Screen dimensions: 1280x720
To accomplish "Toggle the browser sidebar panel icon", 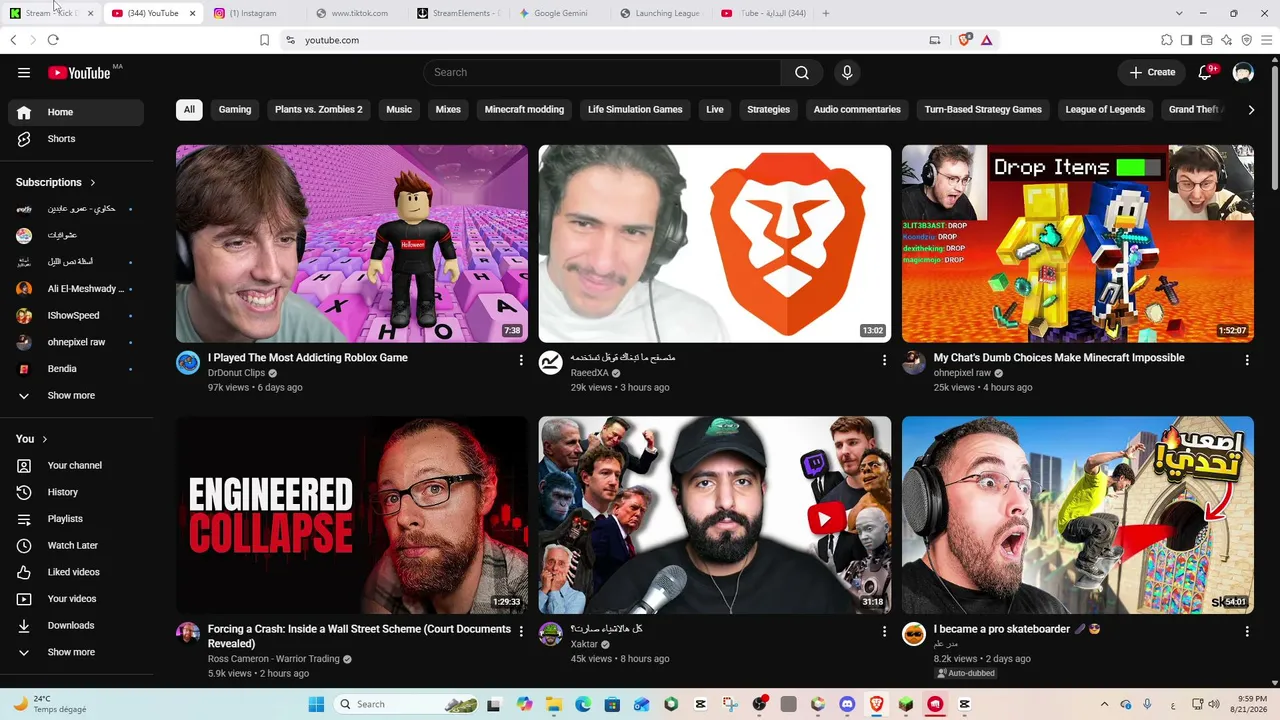I will (1186, 40).
